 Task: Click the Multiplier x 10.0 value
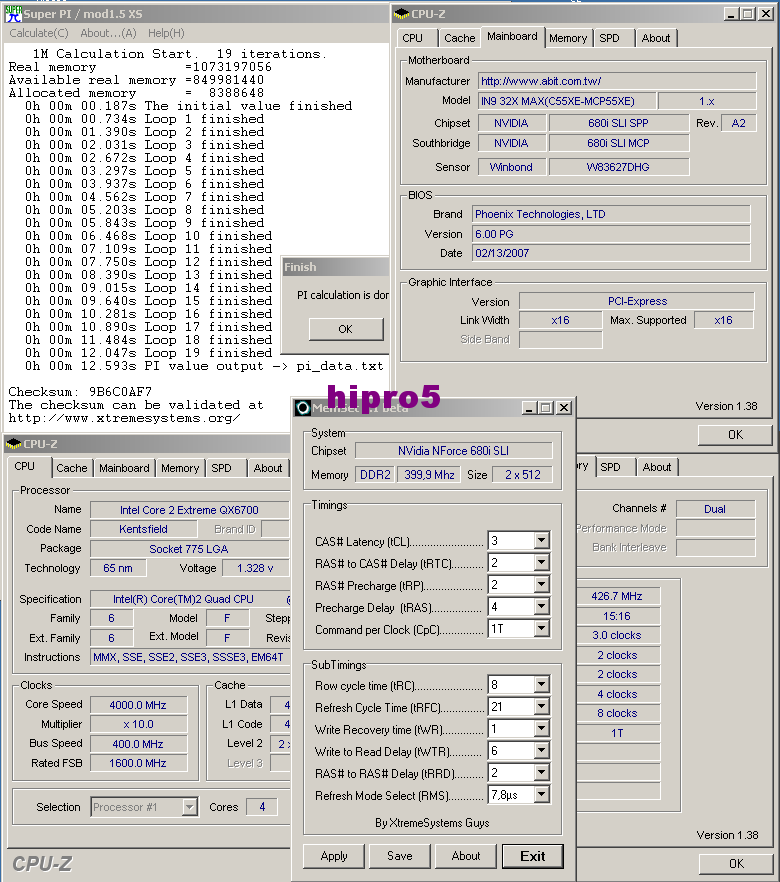tap(138, 724)
